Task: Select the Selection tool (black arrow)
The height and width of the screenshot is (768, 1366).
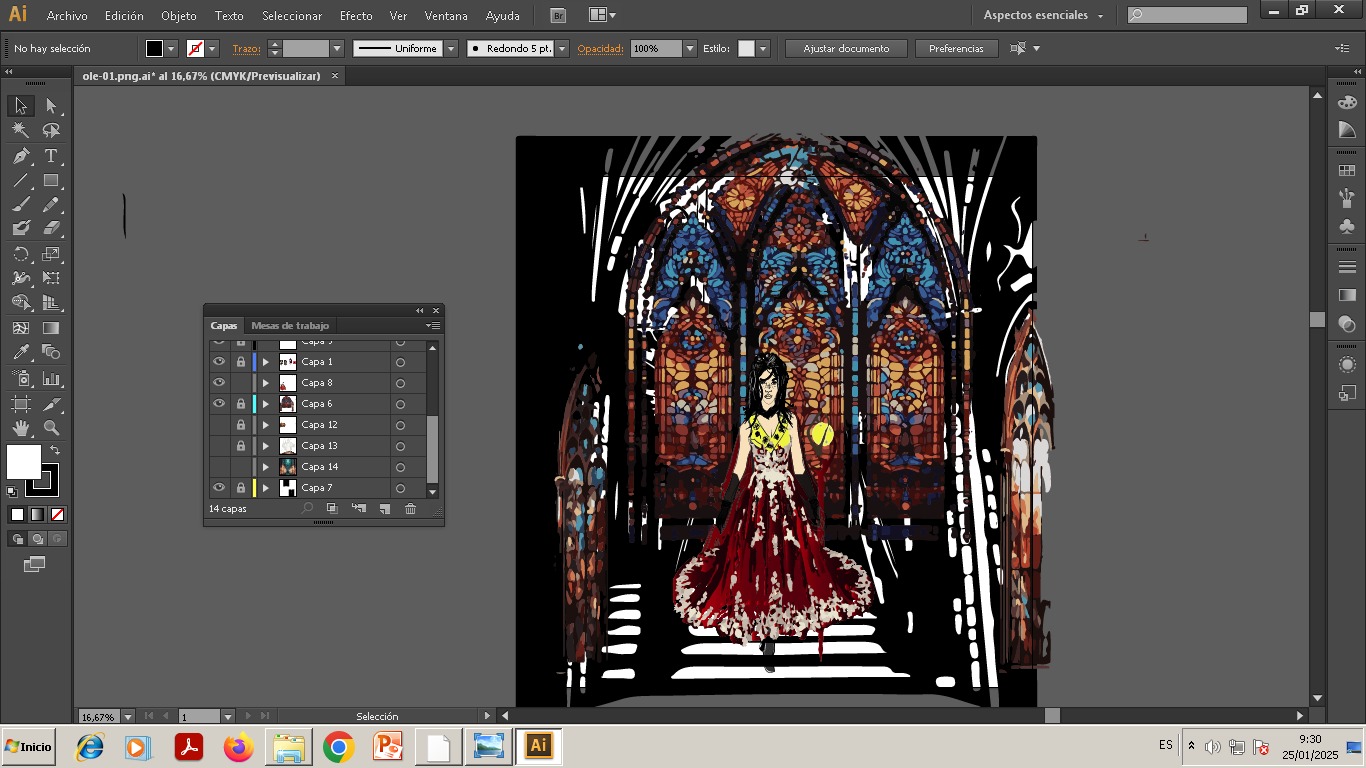Action: (x=20, y=106)
